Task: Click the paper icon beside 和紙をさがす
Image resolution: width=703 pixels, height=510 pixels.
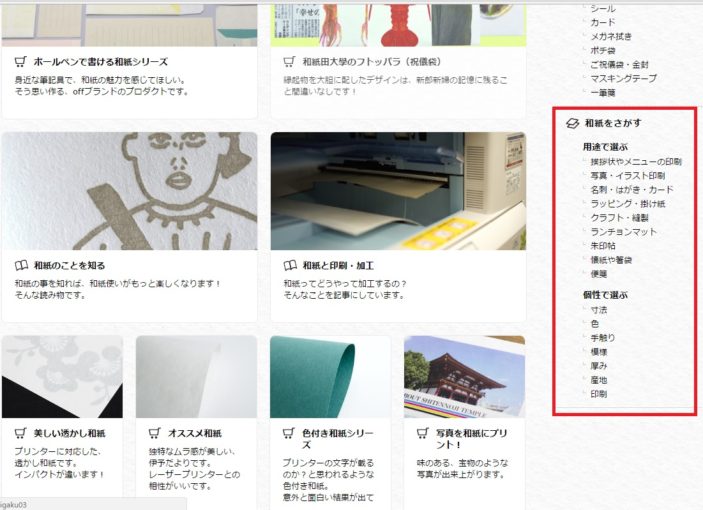Action: 572,123
